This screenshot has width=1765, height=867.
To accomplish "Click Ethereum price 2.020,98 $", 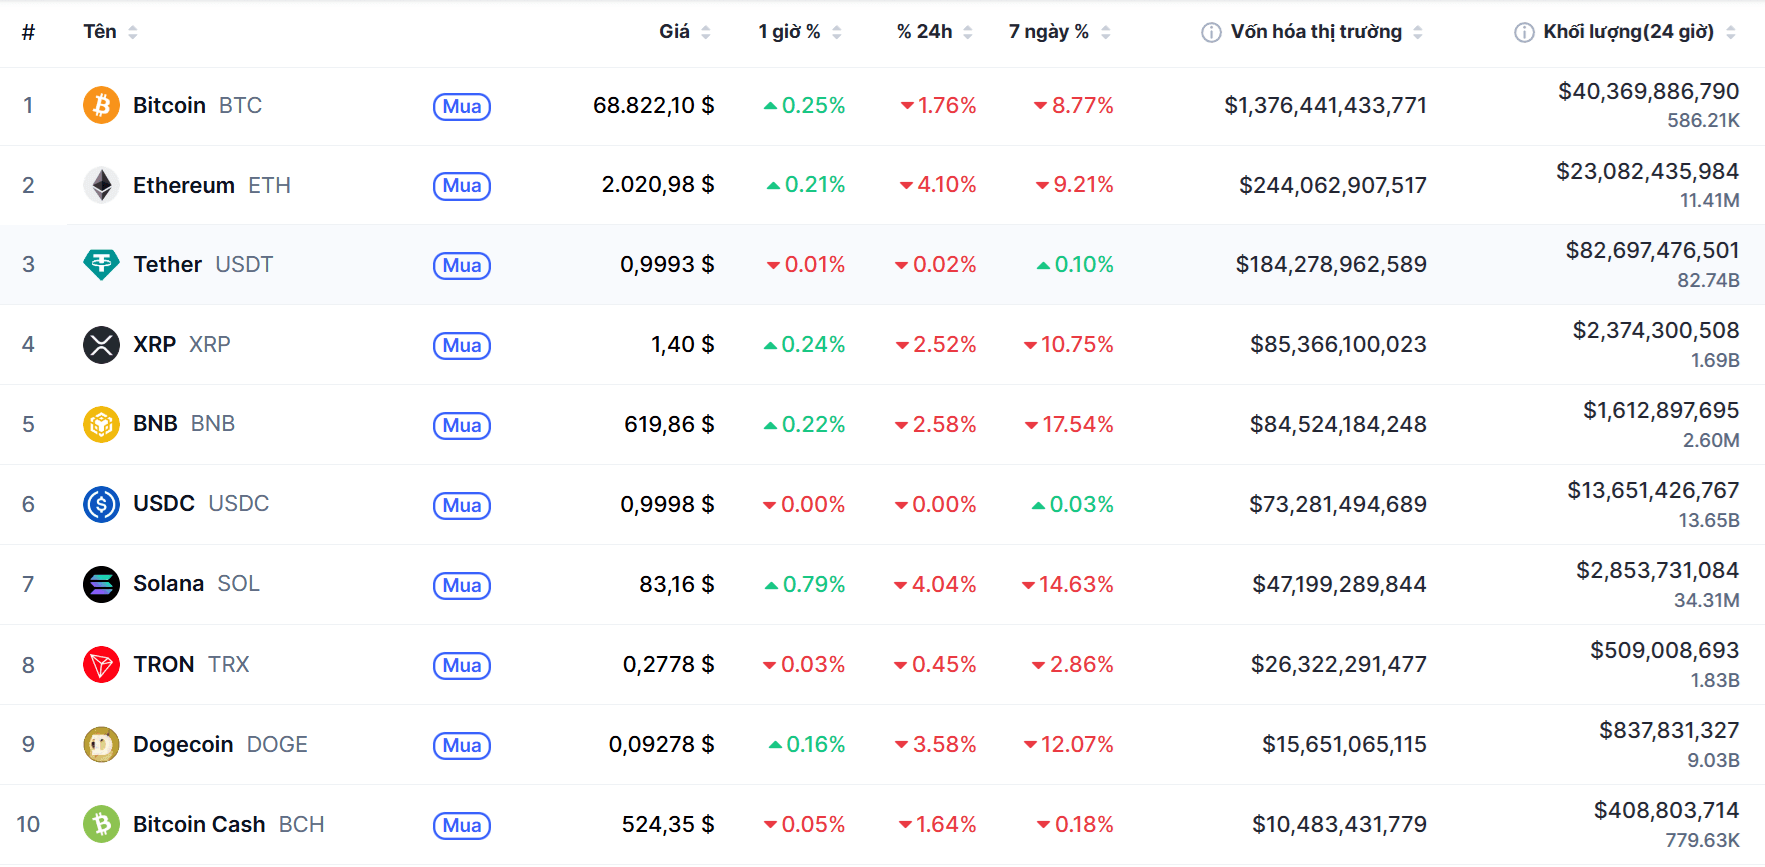I will 658,185.
